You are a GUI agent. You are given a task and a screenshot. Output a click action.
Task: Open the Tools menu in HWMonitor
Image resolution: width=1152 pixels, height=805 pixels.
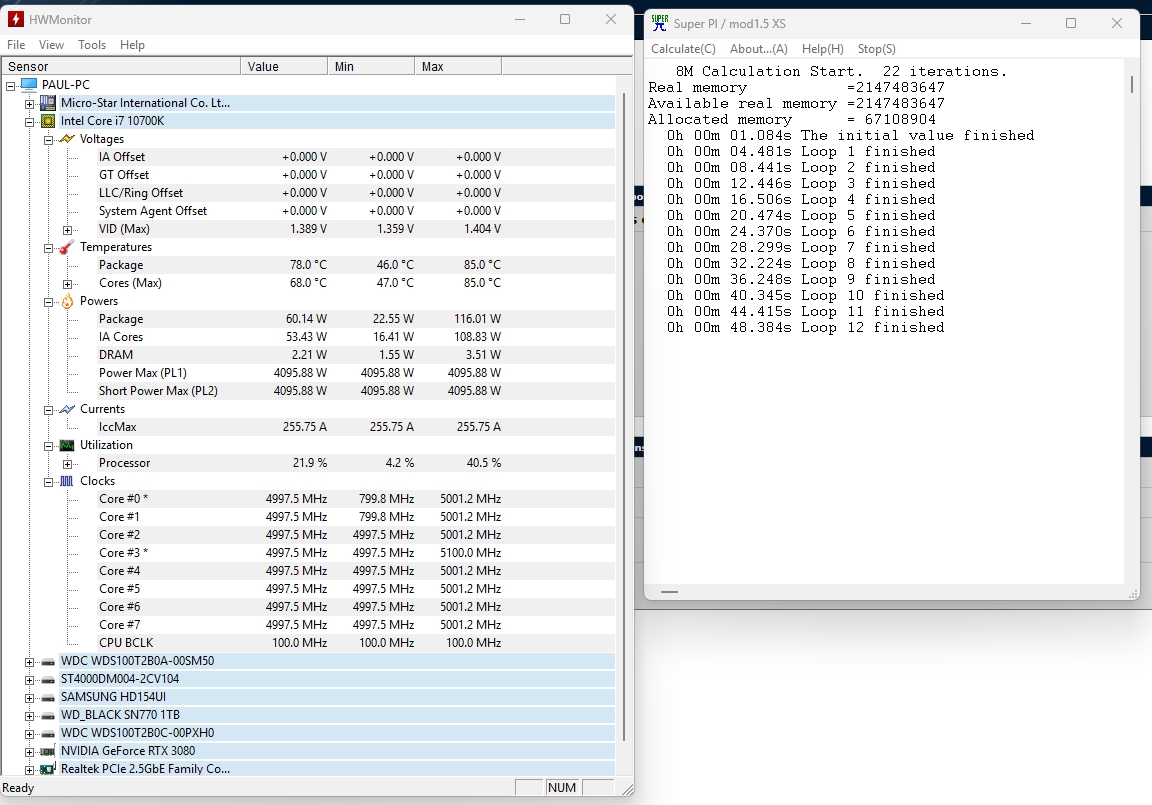click(x=92, y=45)
